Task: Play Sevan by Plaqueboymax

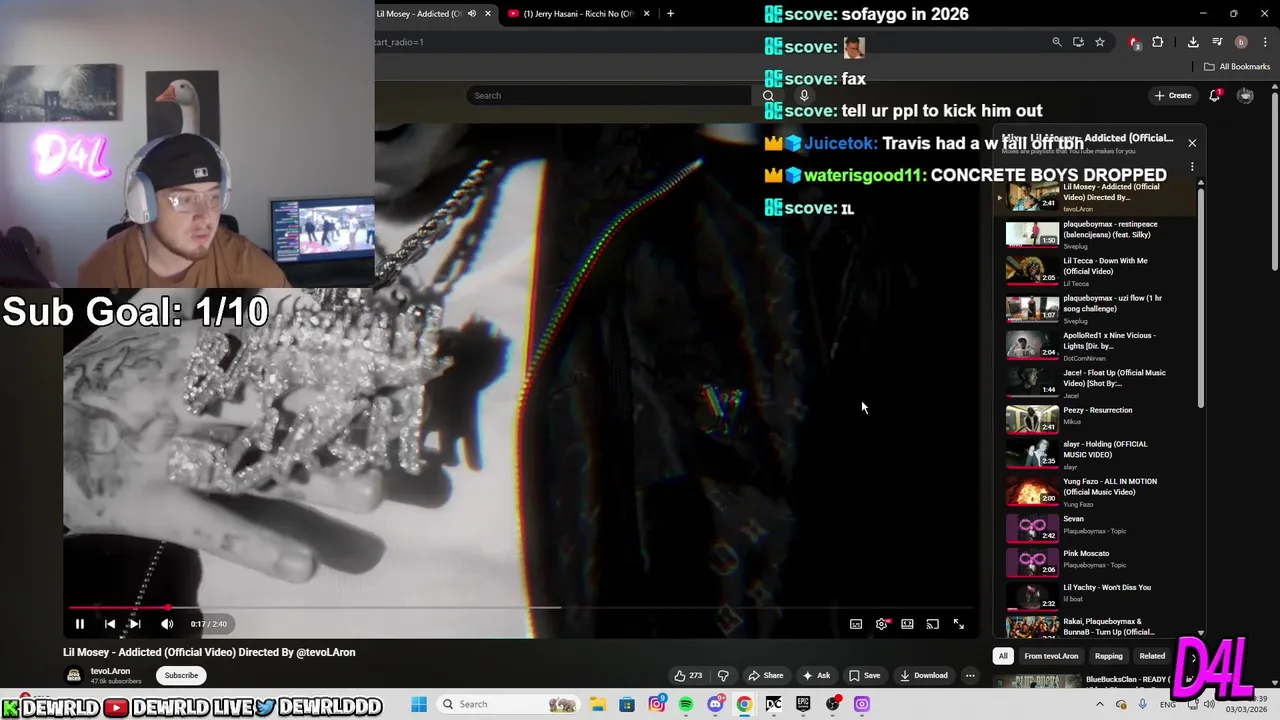Action: coord(1098,527)
